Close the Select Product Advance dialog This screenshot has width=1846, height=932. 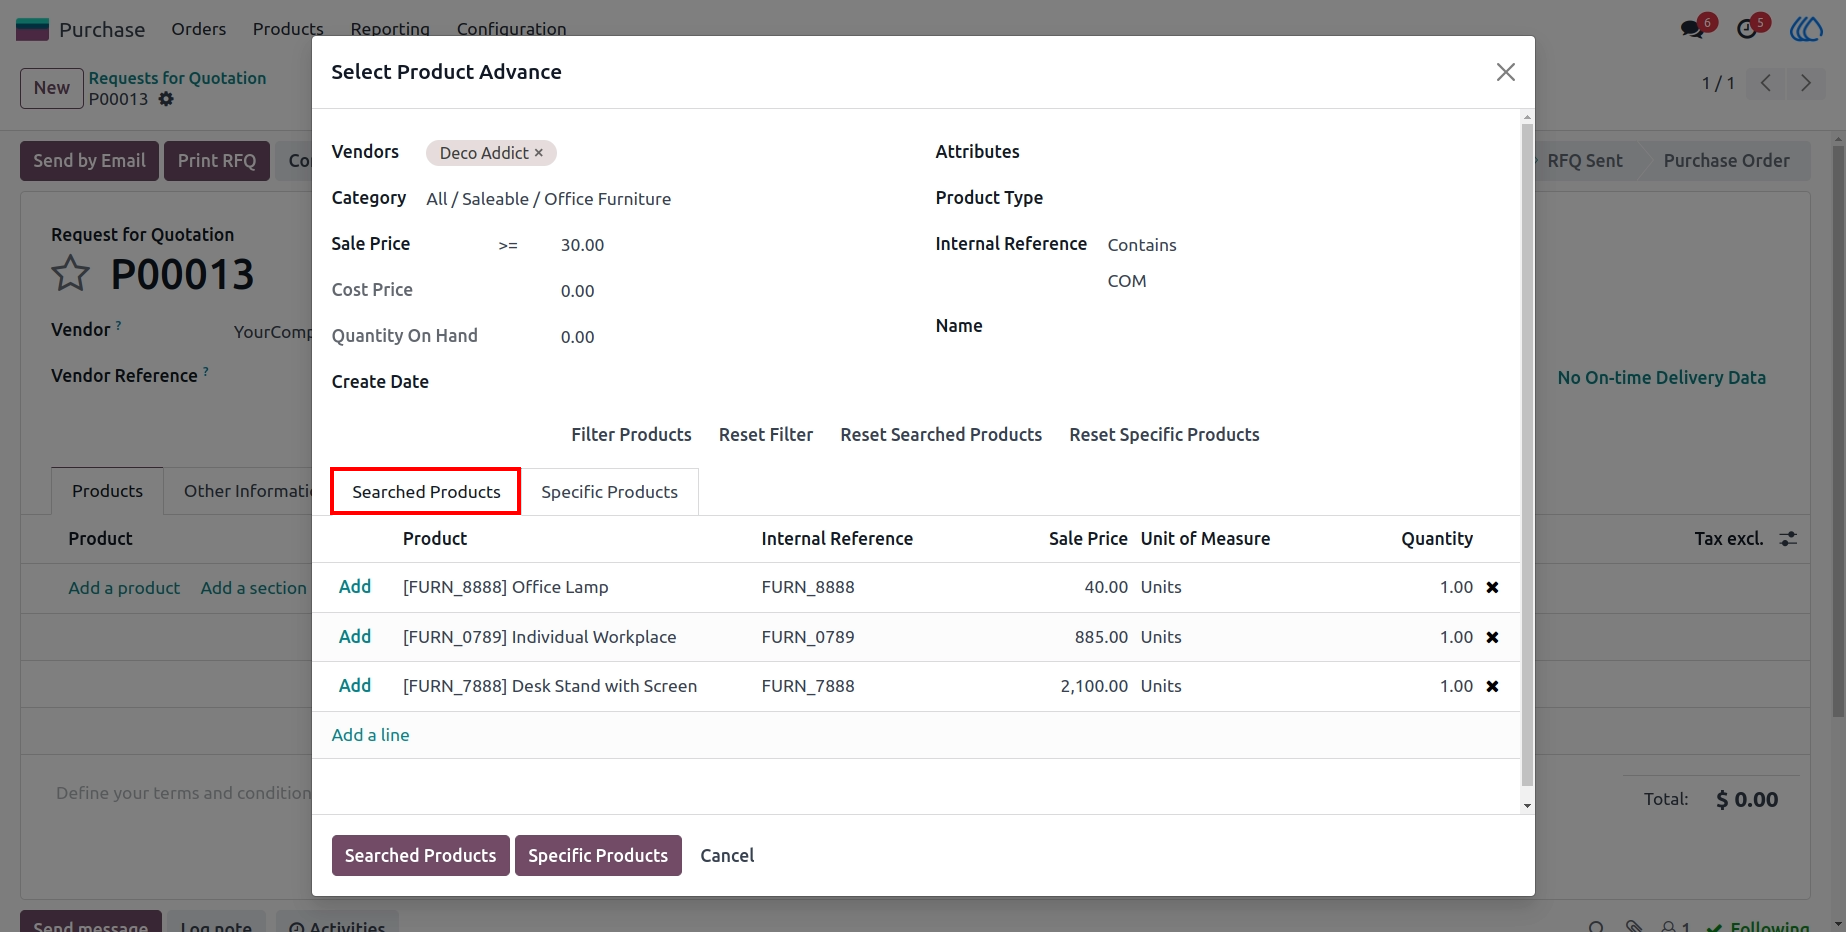(1505, 72)
